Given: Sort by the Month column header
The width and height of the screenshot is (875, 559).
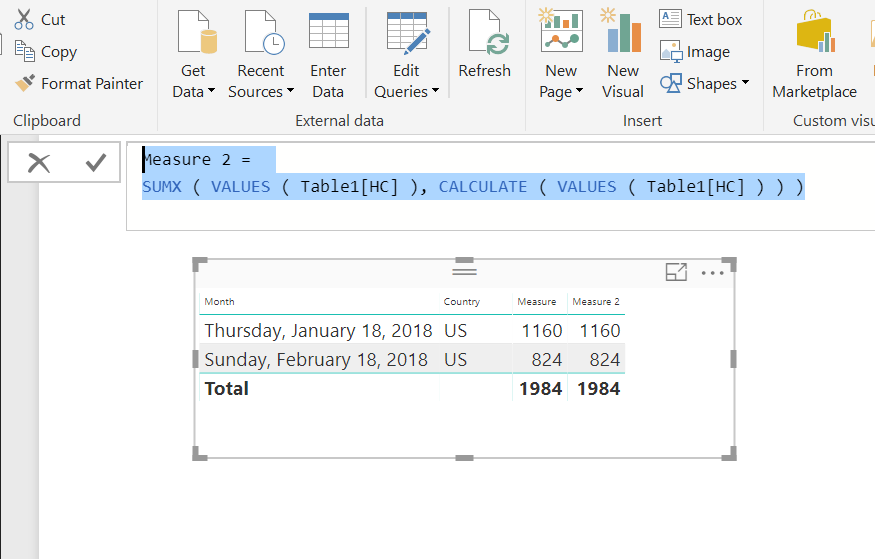Looking at the screenshot, I should tap(219, 301).
